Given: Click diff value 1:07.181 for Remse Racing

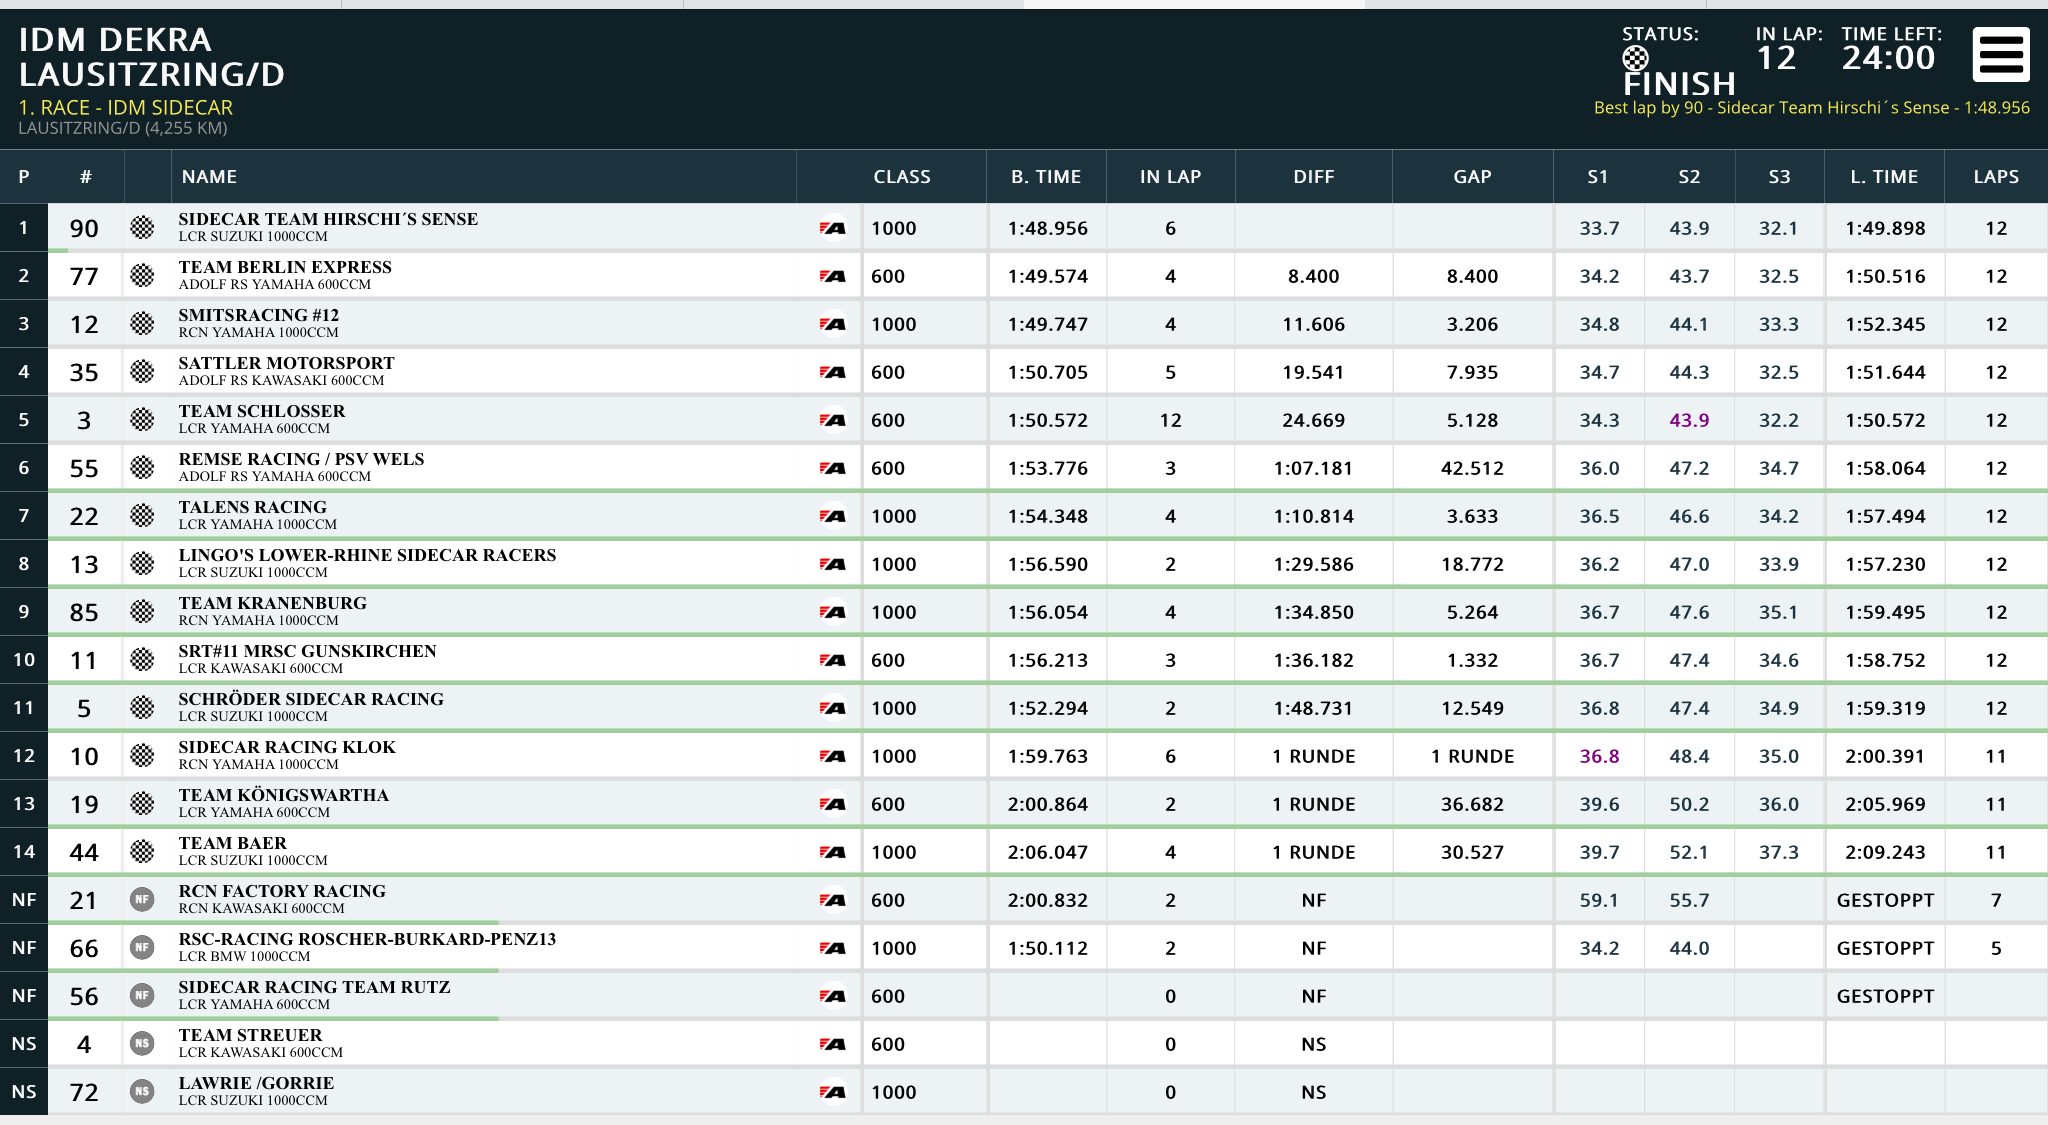Looking at the screenshot, I should [x=1313, y=468].
